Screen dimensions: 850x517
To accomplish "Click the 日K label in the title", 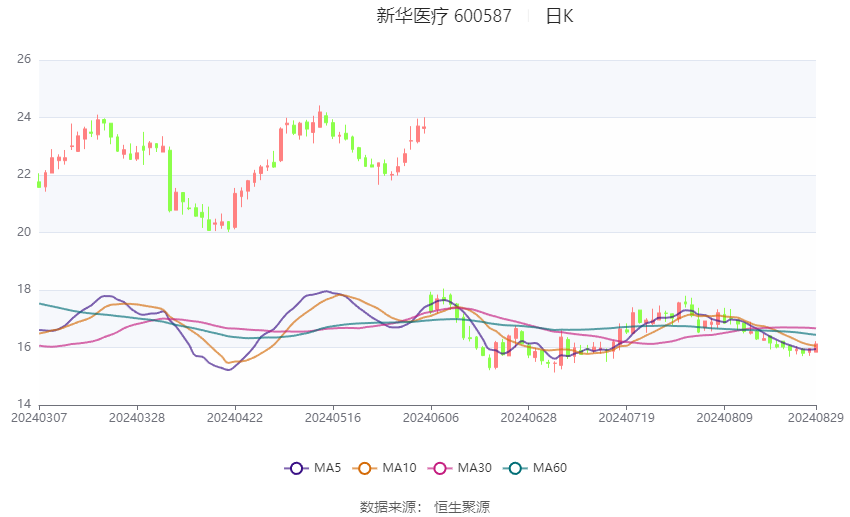I will [x=559, y=16].
